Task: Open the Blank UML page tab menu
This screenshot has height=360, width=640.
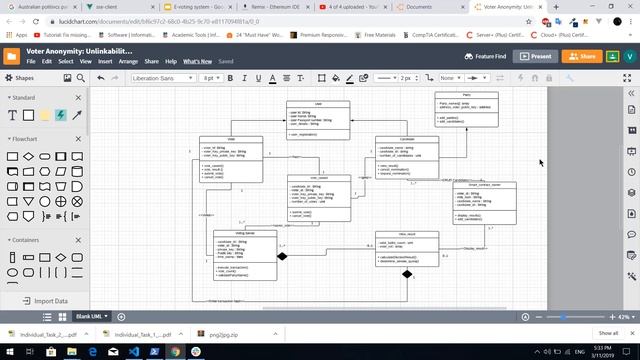Action: 91,316
